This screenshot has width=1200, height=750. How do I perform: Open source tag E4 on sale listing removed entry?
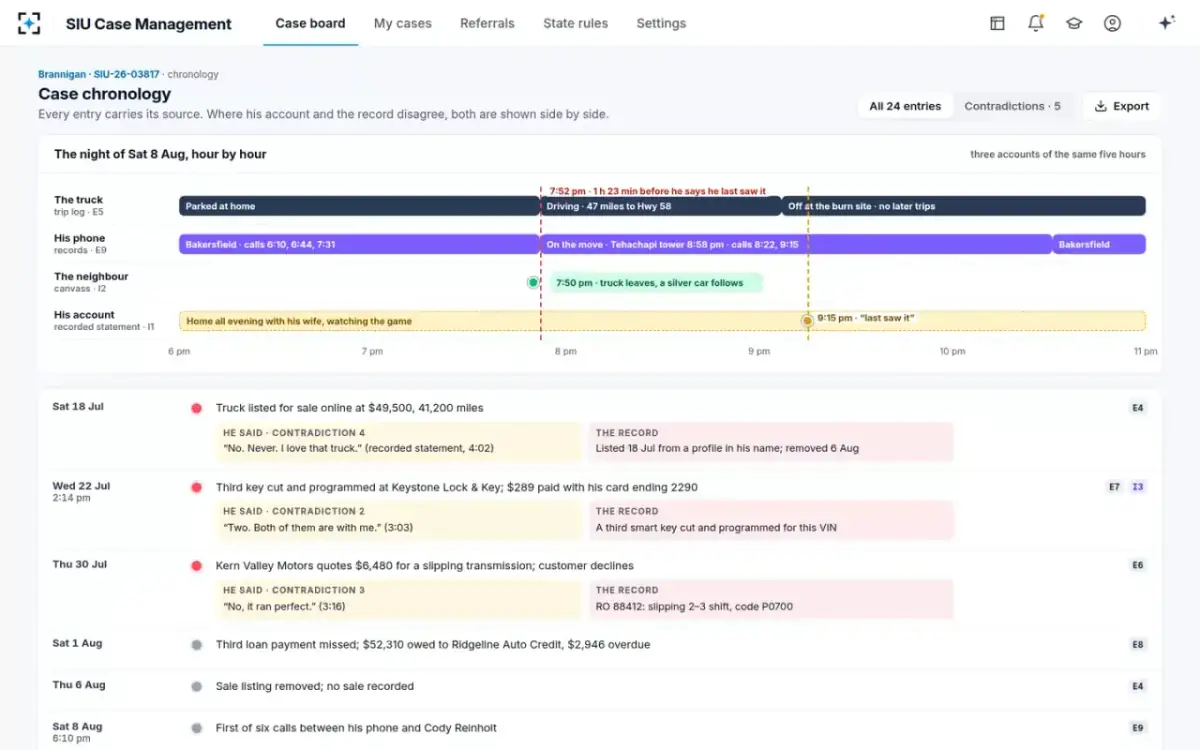point(1138,687)
